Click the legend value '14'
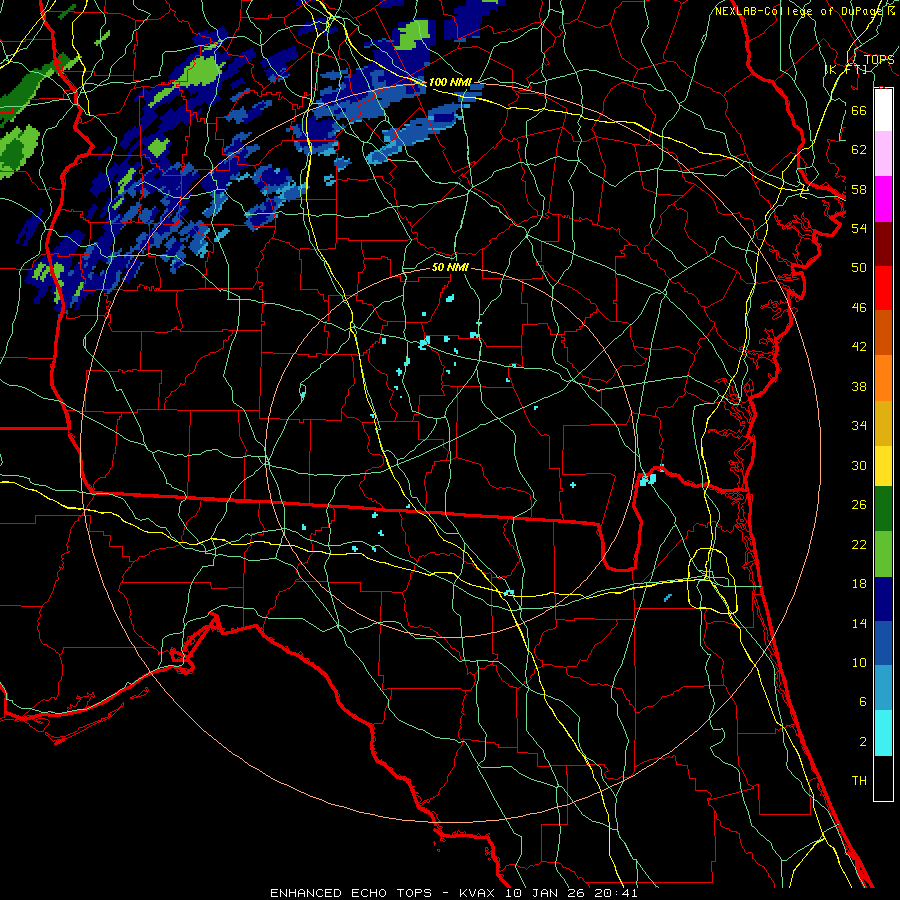Image resolution: width=900 pixels, height=900 pixels. pos(859,623)
